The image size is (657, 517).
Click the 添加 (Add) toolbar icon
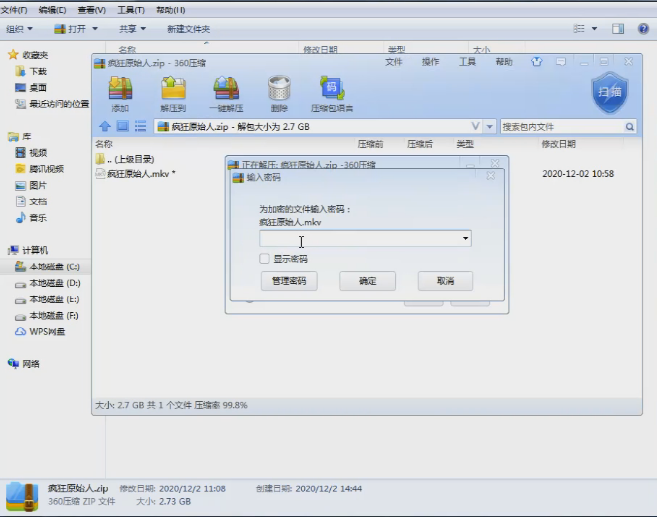(x=121, y=94)
